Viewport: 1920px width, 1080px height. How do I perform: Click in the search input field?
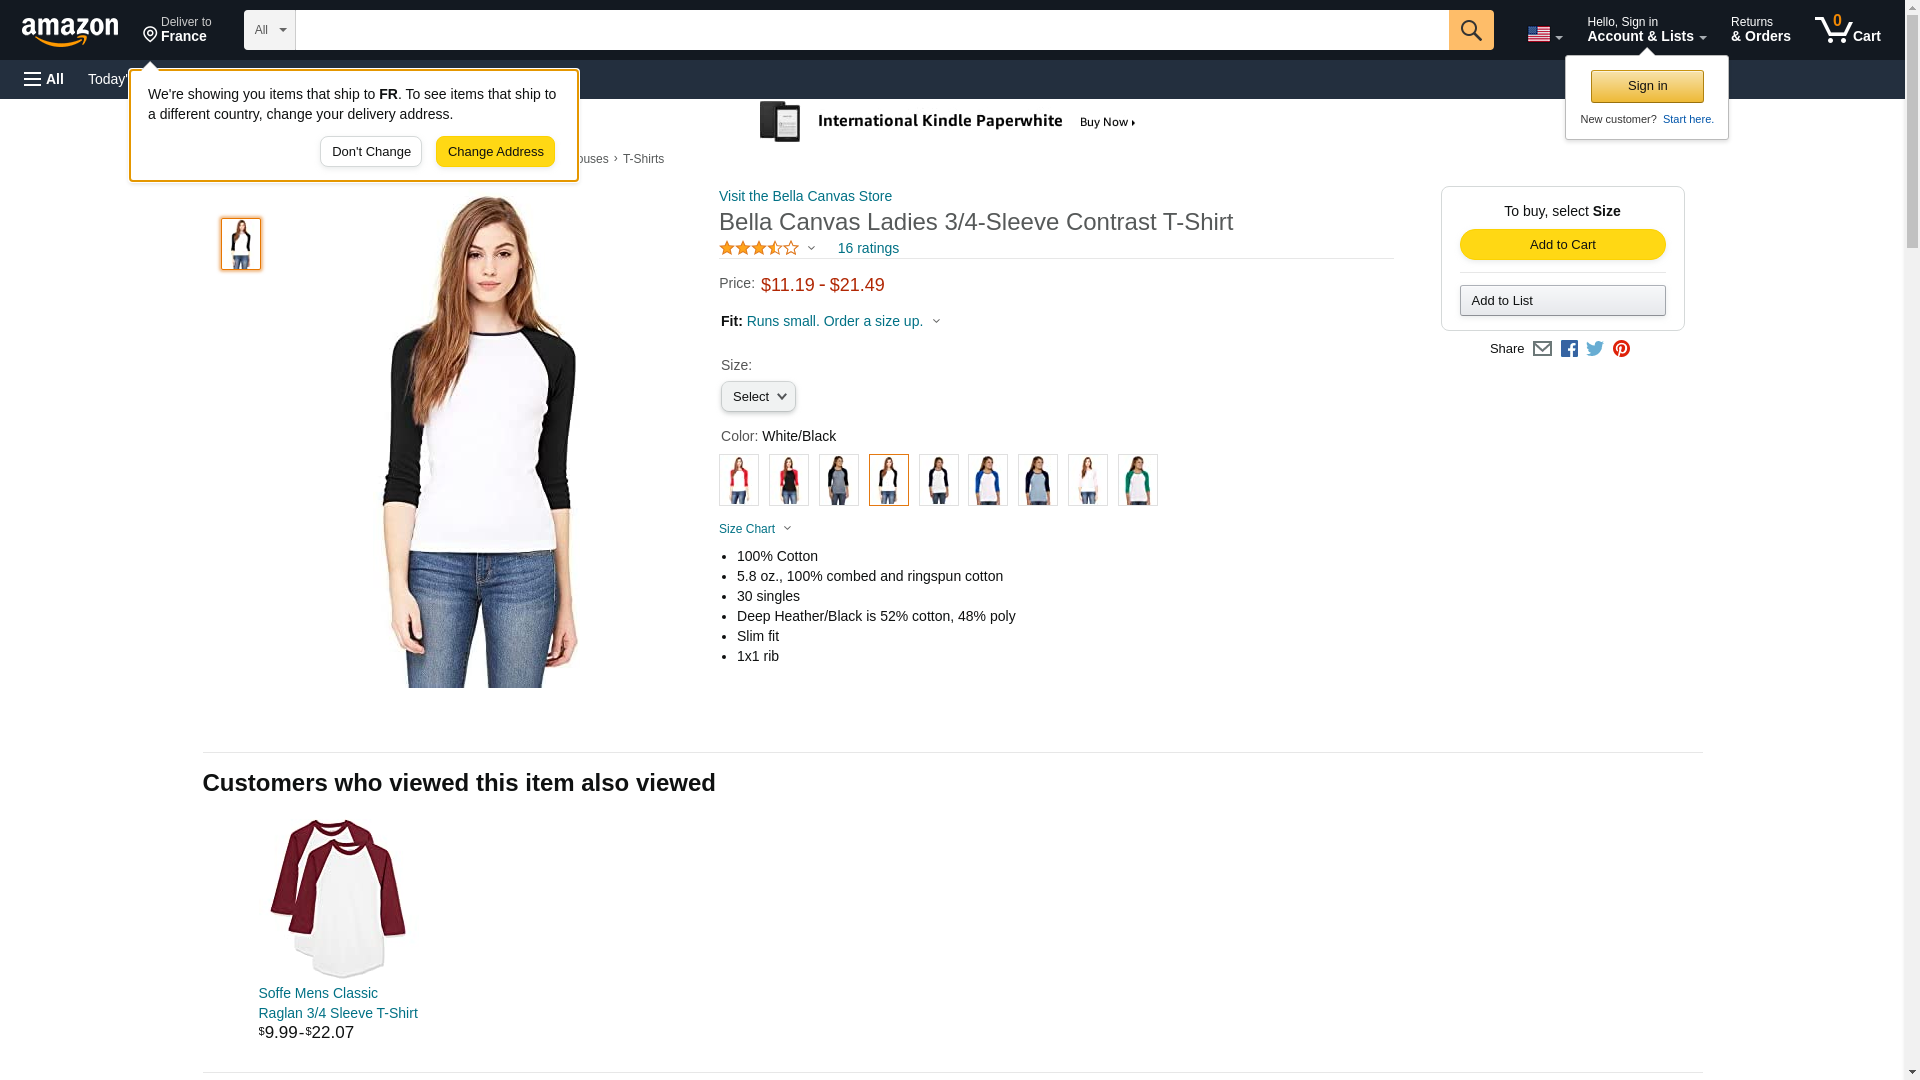[x=871, y=30]
